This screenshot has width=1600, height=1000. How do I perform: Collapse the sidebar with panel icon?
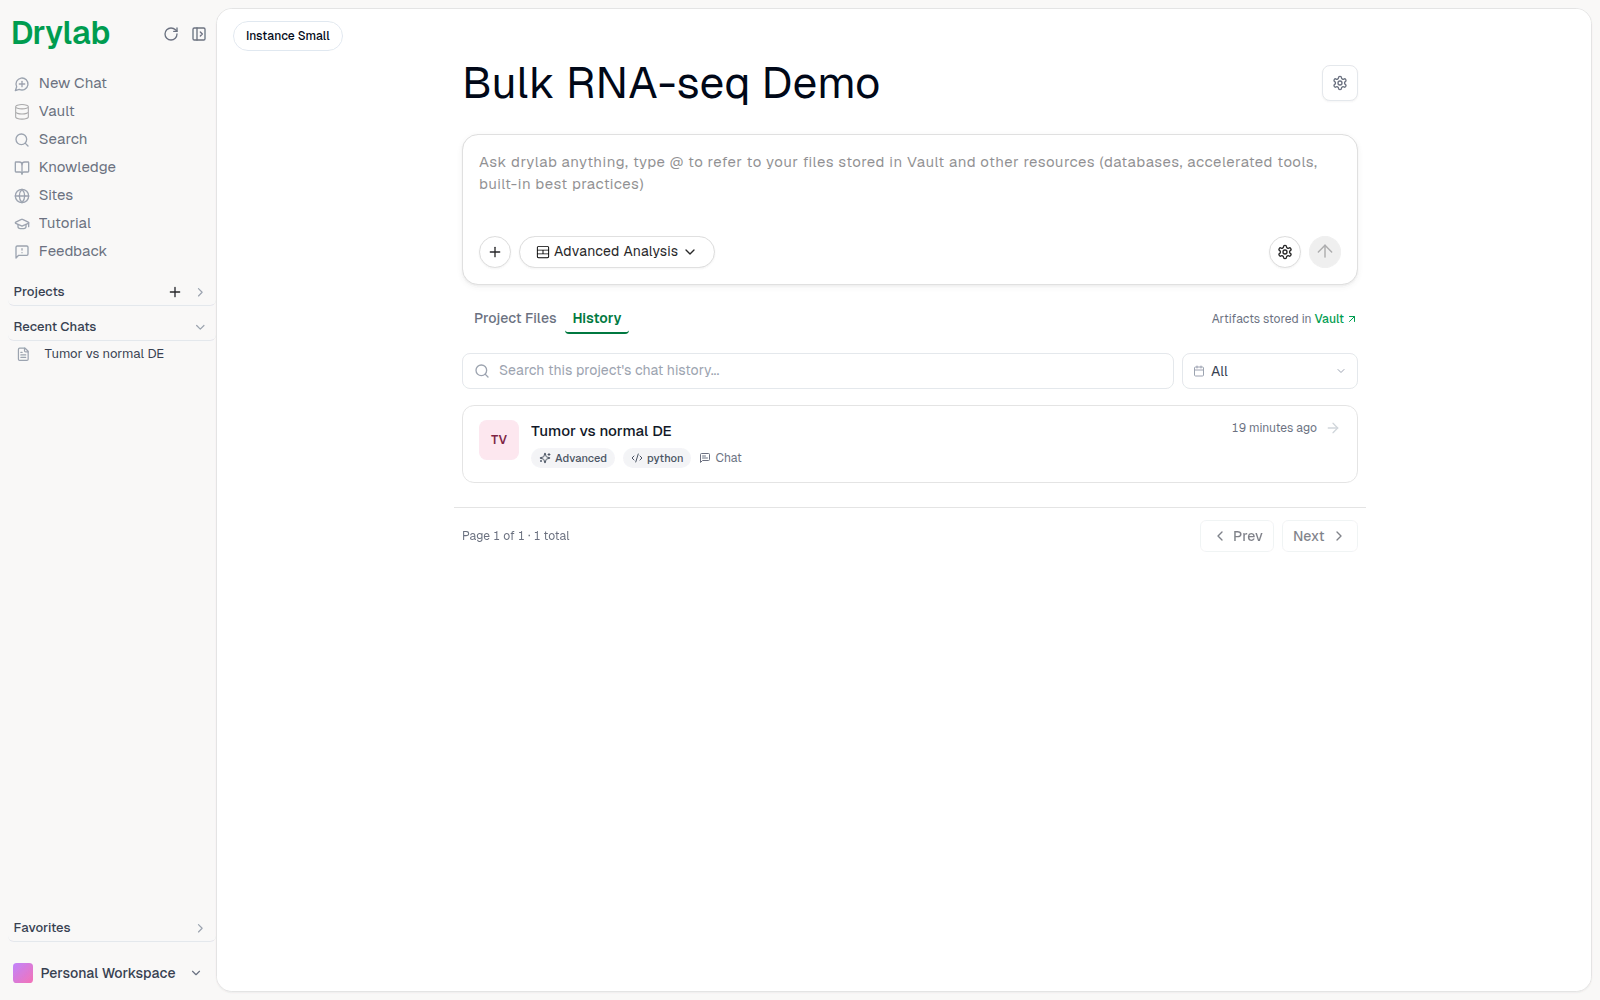(199, 34)
